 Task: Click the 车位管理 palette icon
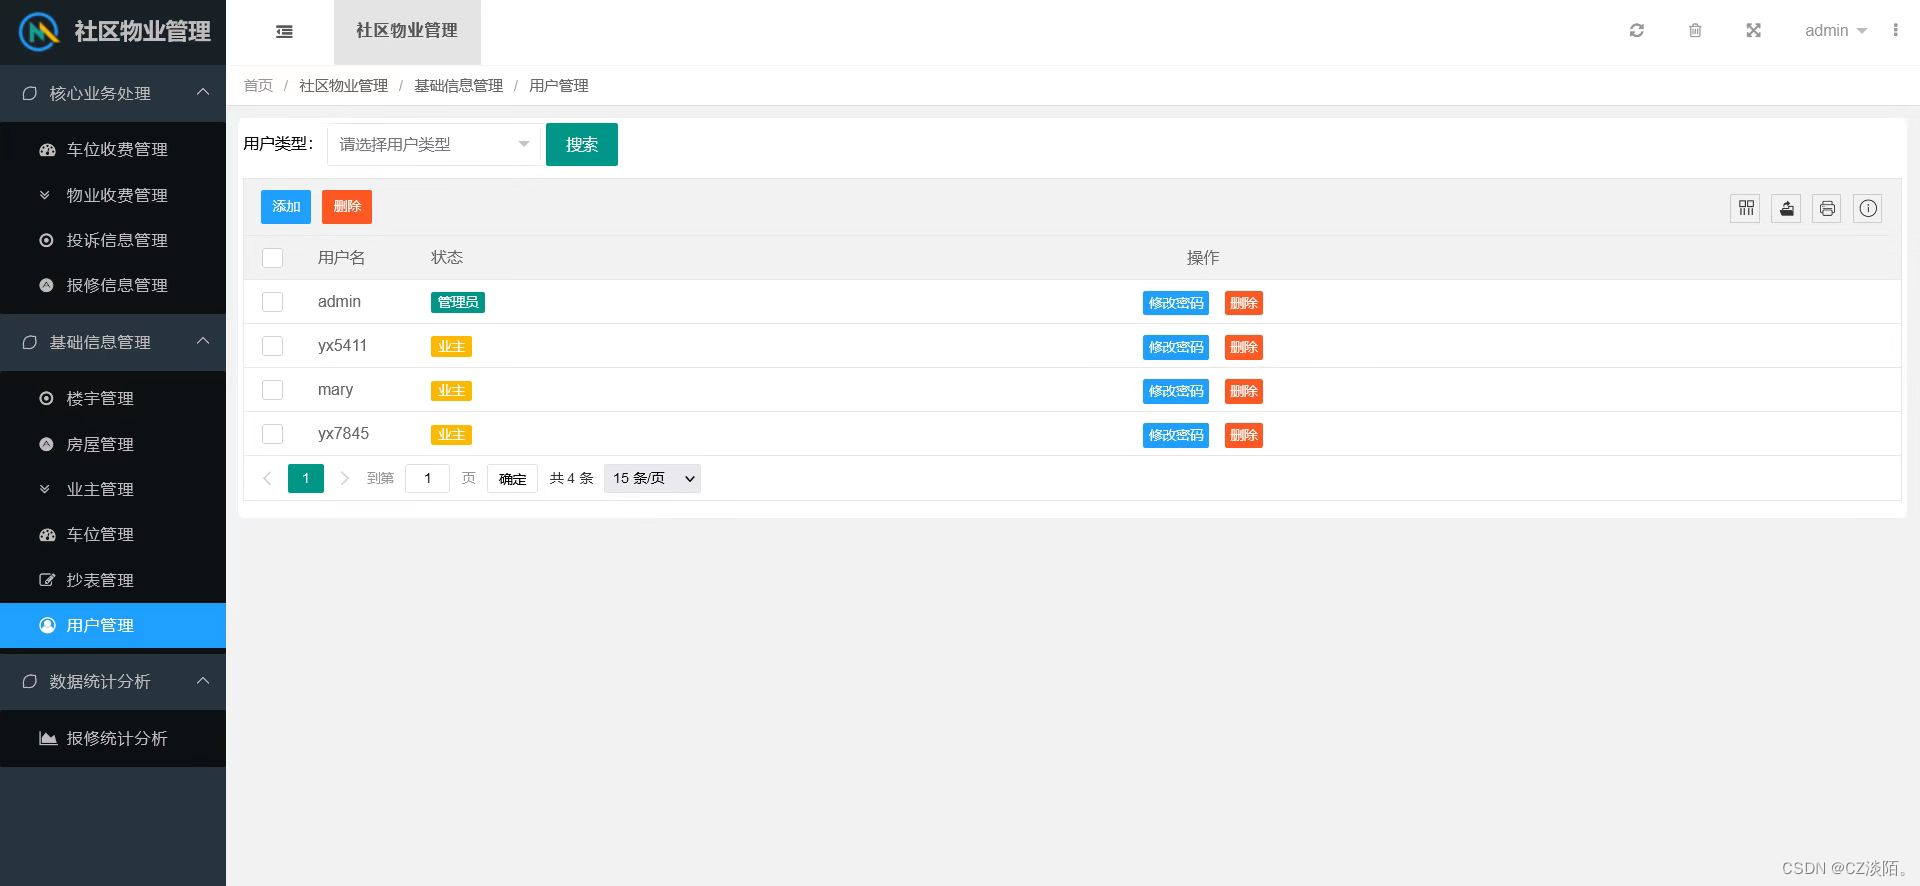(x=47, y=535)
